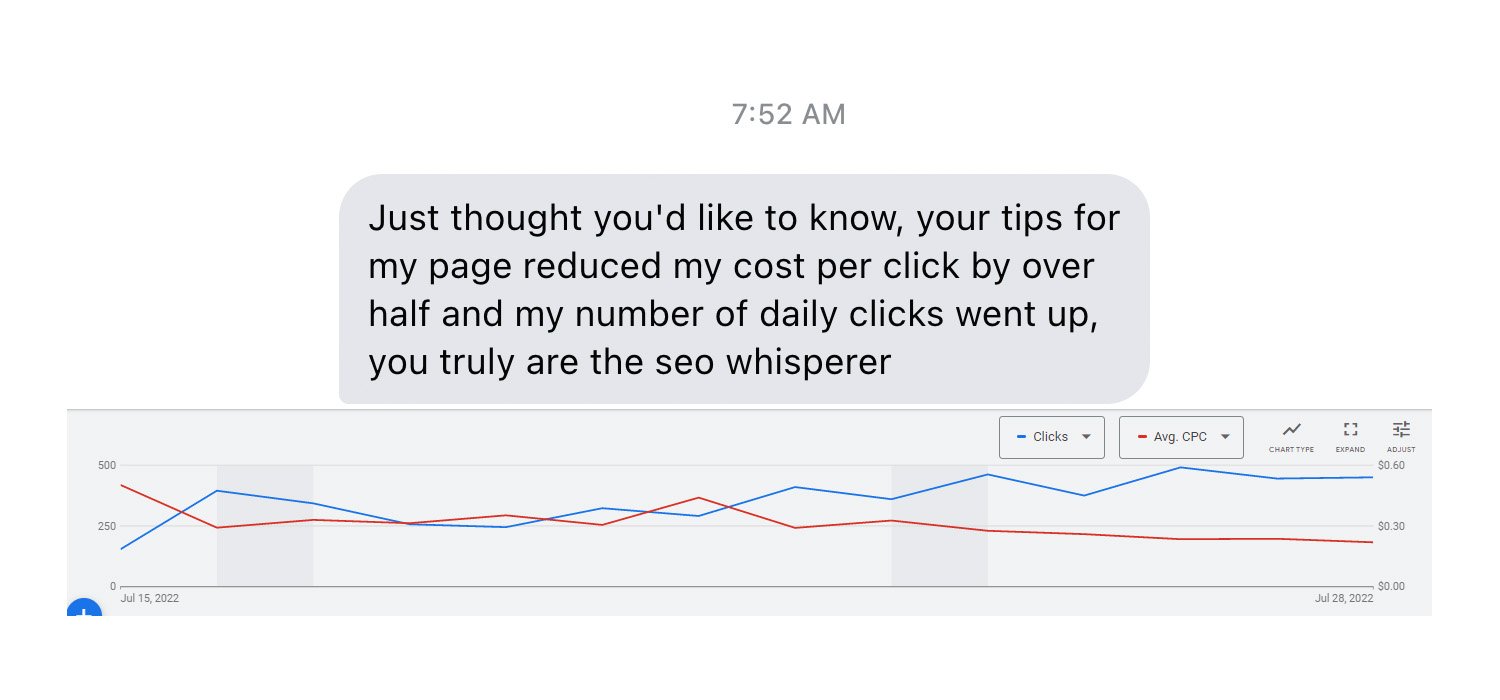Screen dimensions: 1500x700
Task: Click the Expand chart icon
Action: point(1350,435)
